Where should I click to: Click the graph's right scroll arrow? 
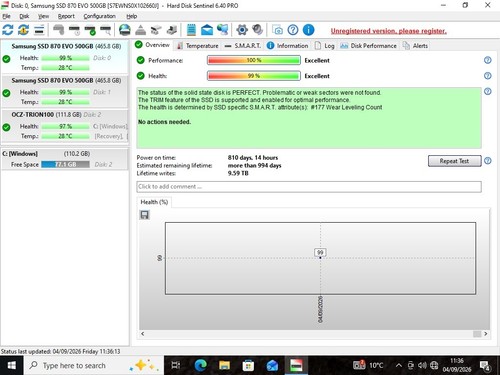(x=486, y=333)
